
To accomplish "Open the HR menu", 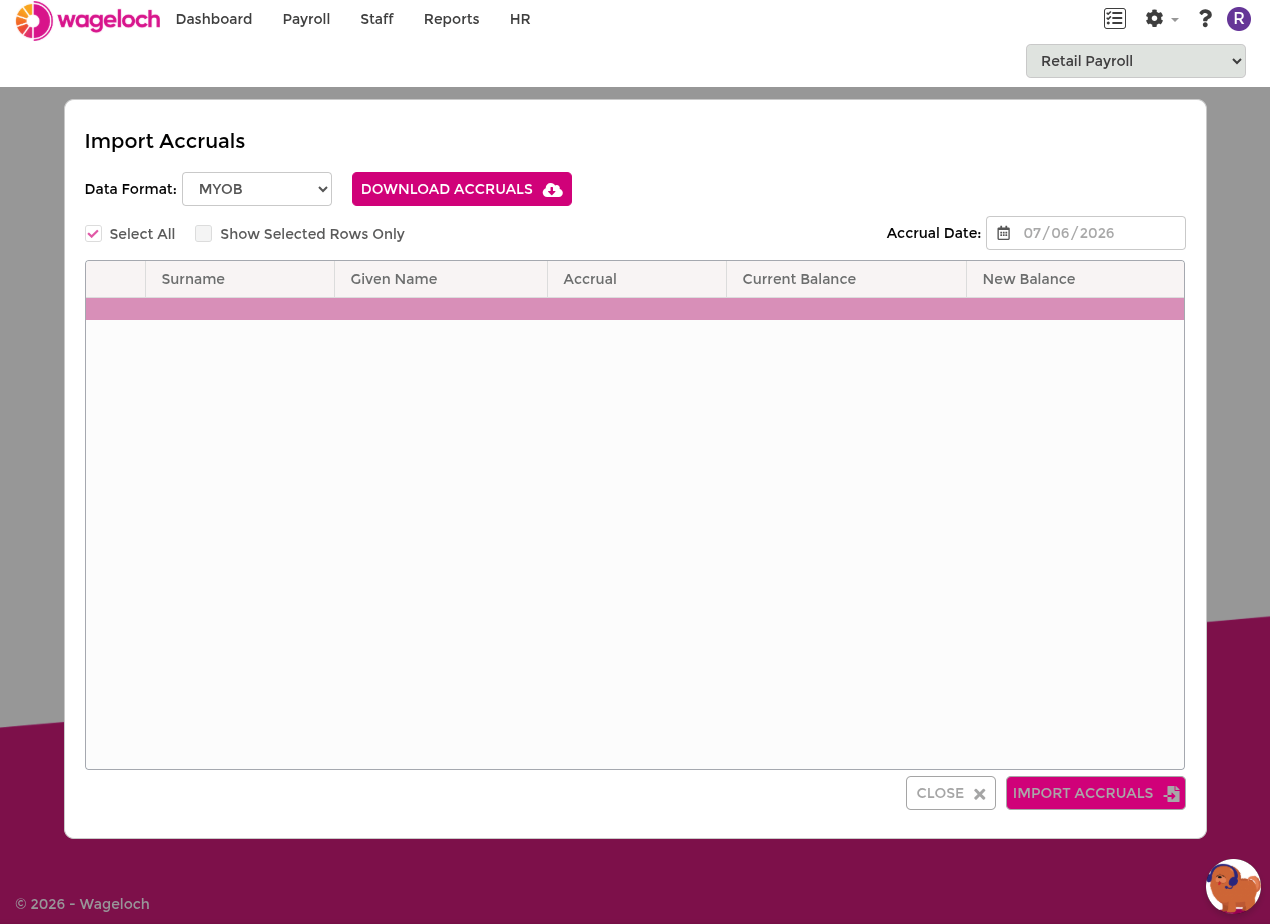I will pyautogui.click(x=520, y=19).
